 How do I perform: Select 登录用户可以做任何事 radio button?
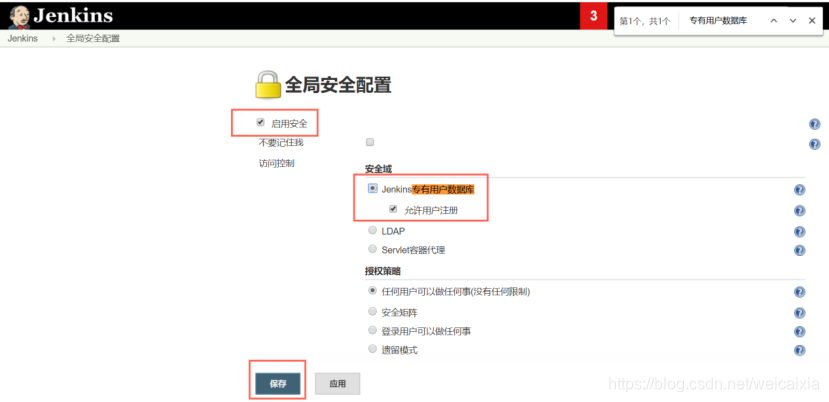373,330
